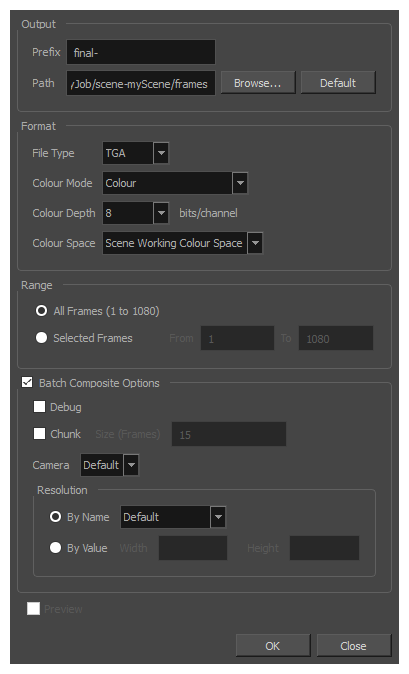
Task: Click the Close button
Action: (x=354, y=646)
